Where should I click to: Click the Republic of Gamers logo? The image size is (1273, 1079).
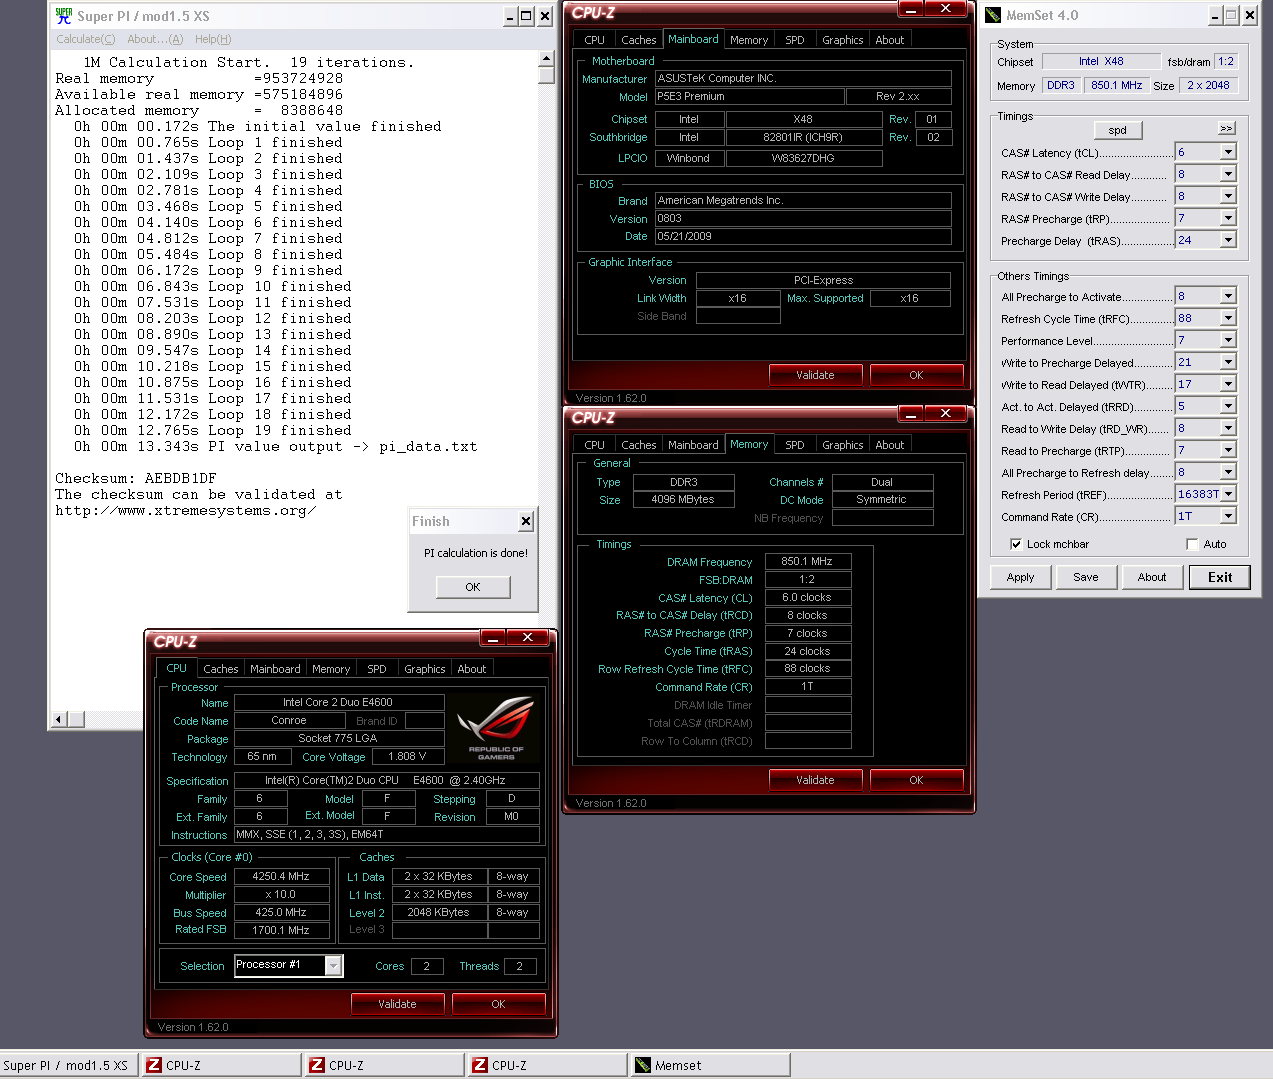[x=496, y=729]
